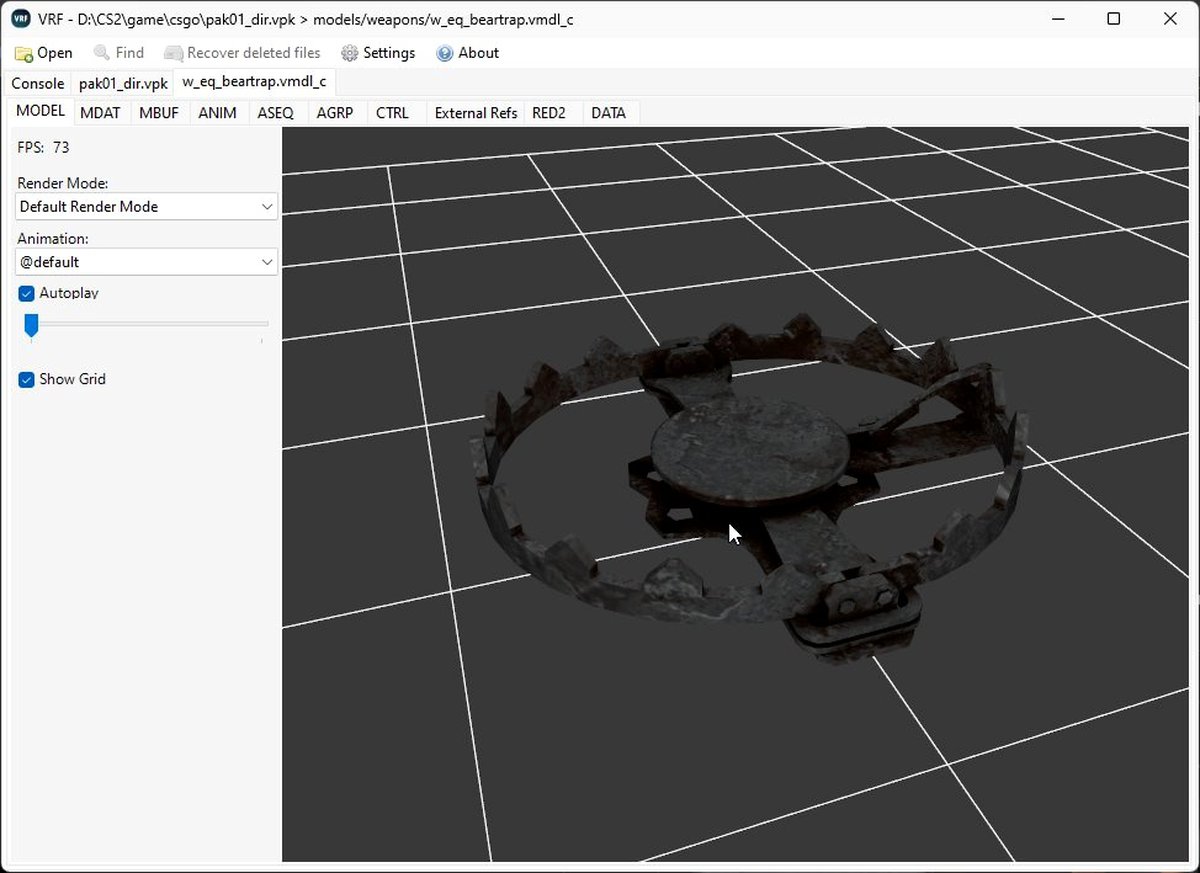Switch to the pak01_dir.vpk tab
1200x873 pixels.
coord(124,84)
